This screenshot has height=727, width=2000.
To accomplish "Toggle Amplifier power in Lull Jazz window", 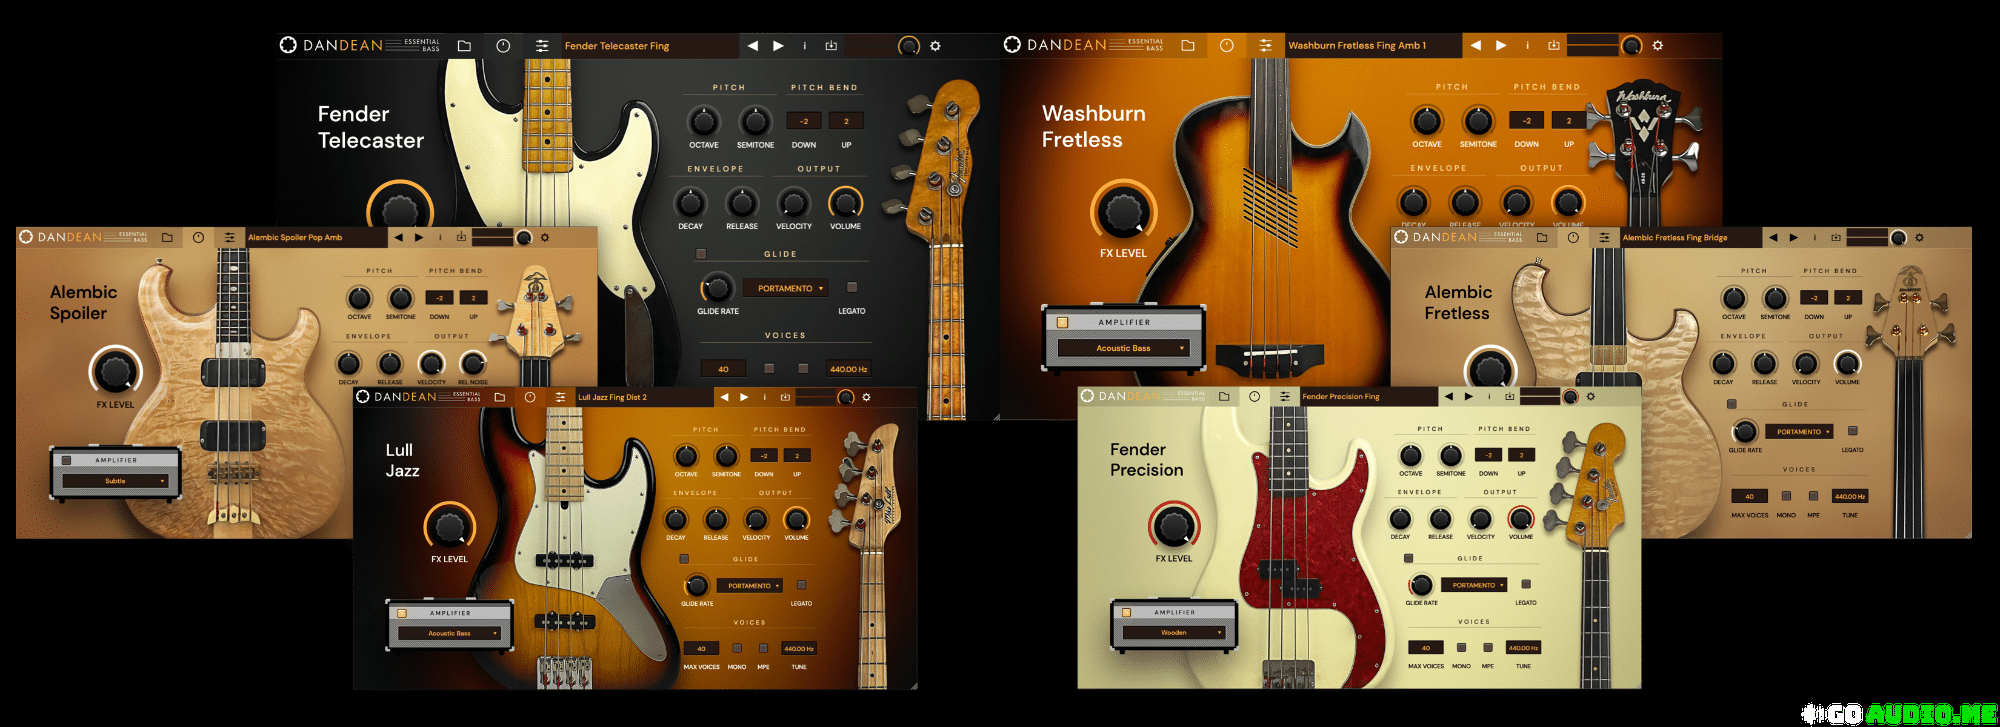I will 402,613.
